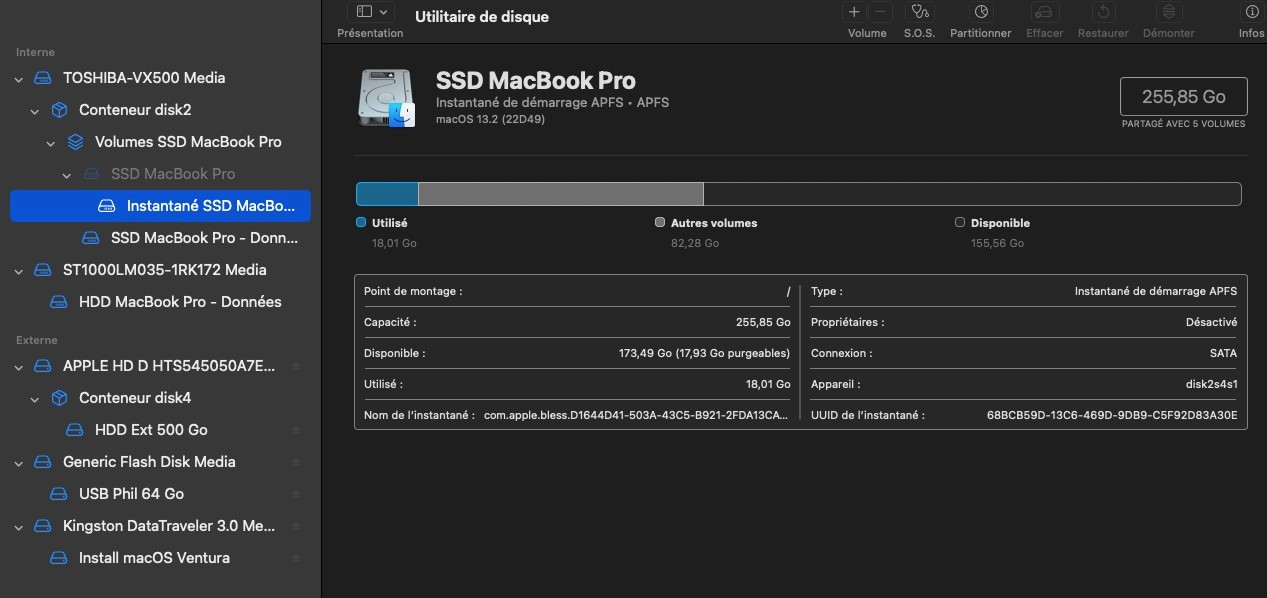1267x598 pixels.
Task: Select HDD Ext 500 Go volume
Action: click(160, 430)
